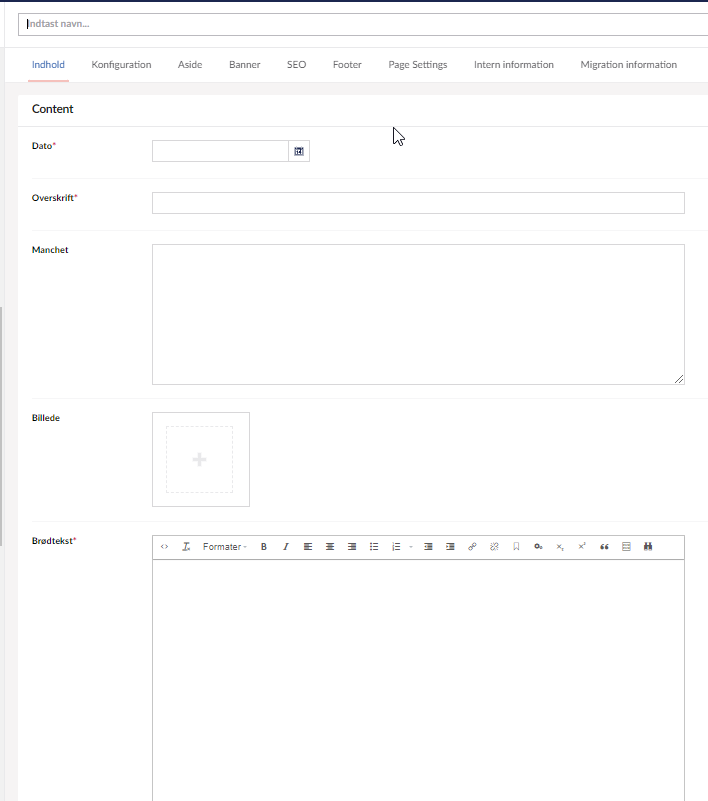
Task: Open the SEO tab
Action: pyautogui.click(x=296, y=65)
